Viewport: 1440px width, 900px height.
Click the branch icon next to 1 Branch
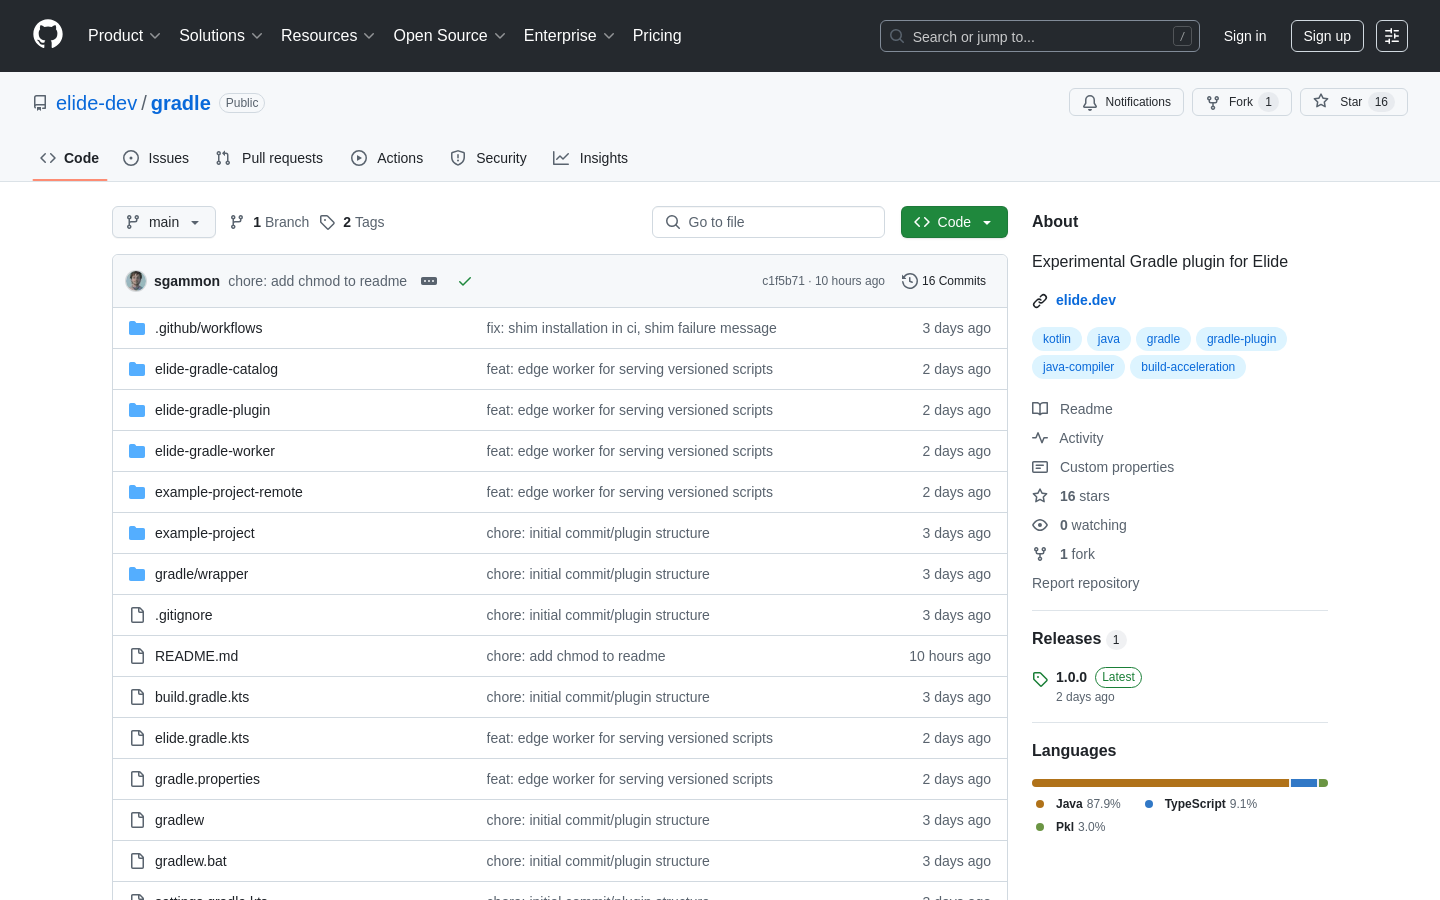[x=237, y=222]
